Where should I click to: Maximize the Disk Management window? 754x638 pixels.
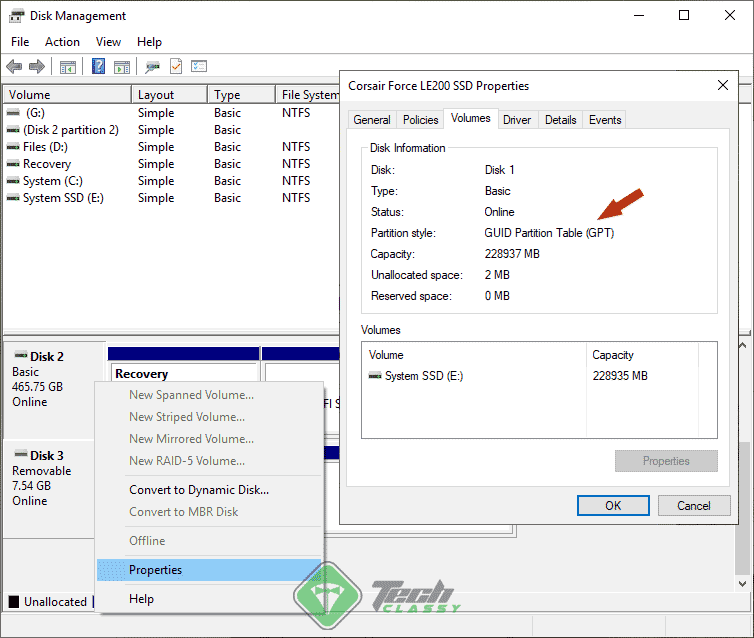[x=683, y=15]
